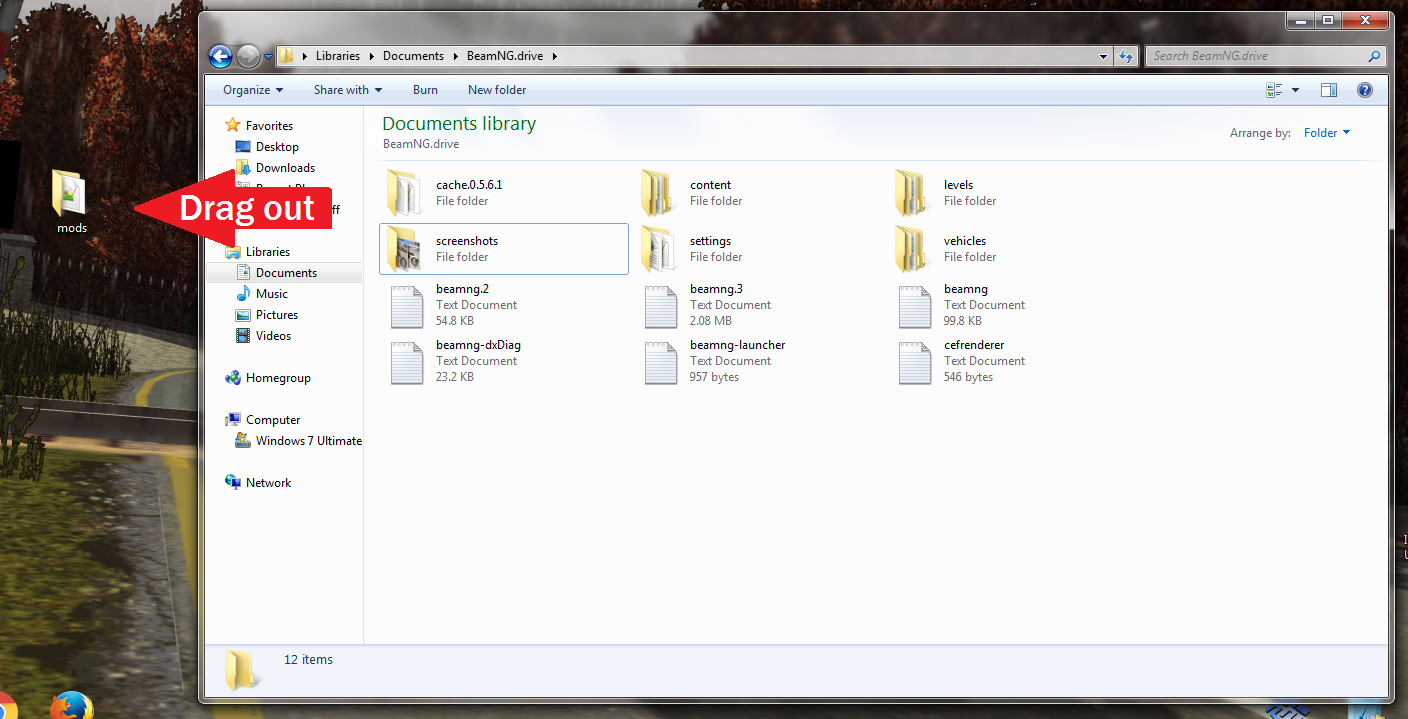Click the 99.8 KB beamng document icon

915,306
